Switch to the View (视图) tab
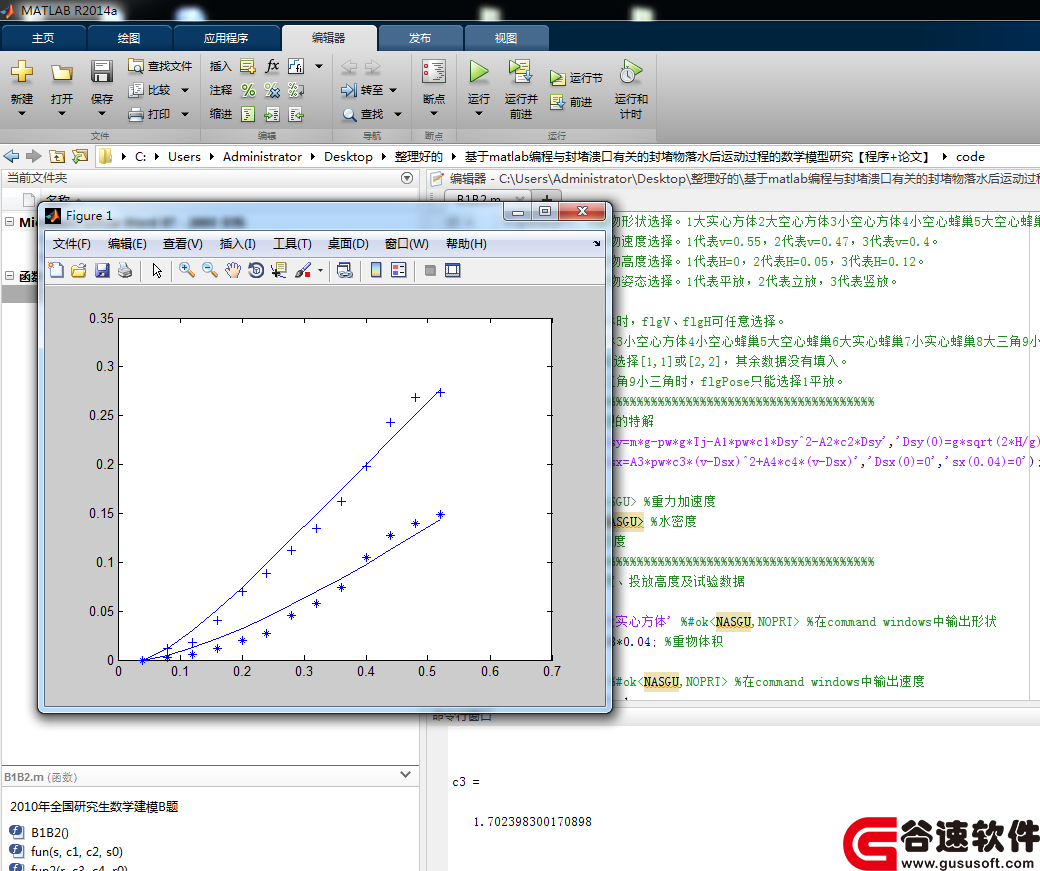The width and height of the screenshot is (1040, 871). (x=506, y=38)
